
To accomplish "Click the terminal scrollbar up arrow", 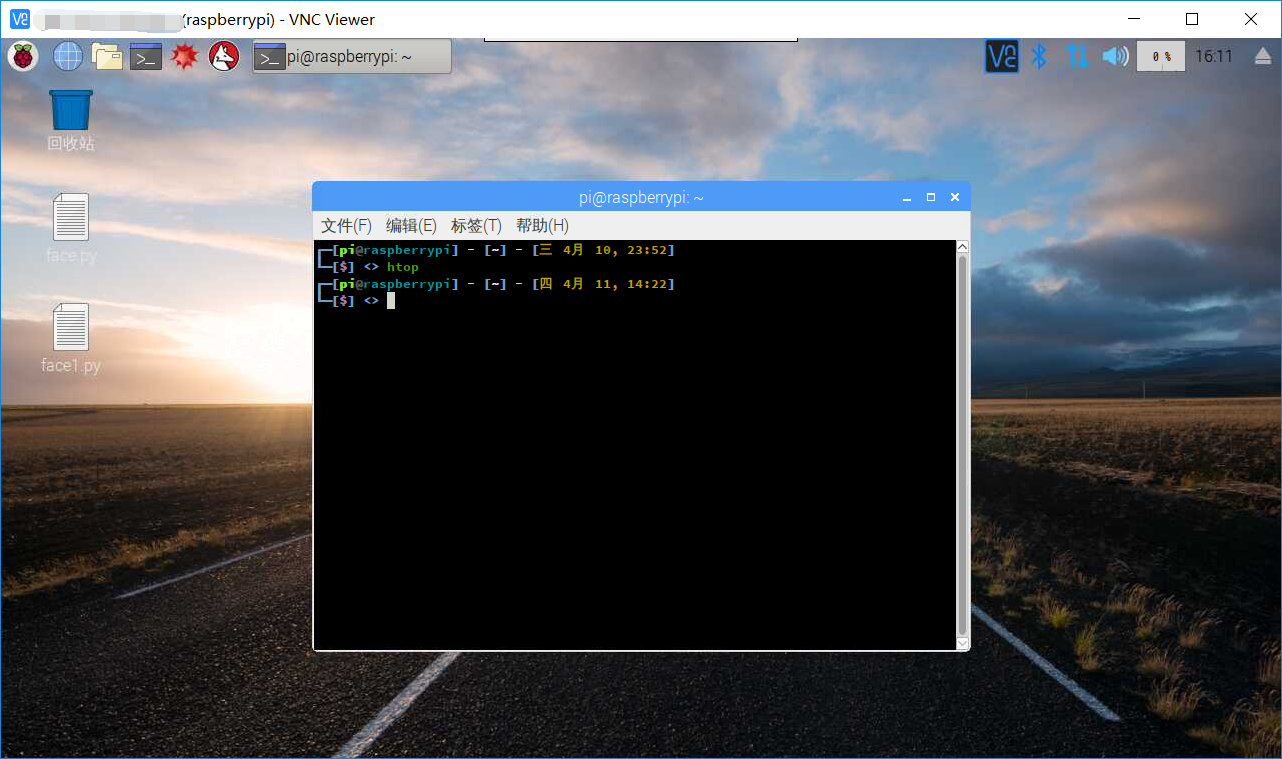I will 962,247.
